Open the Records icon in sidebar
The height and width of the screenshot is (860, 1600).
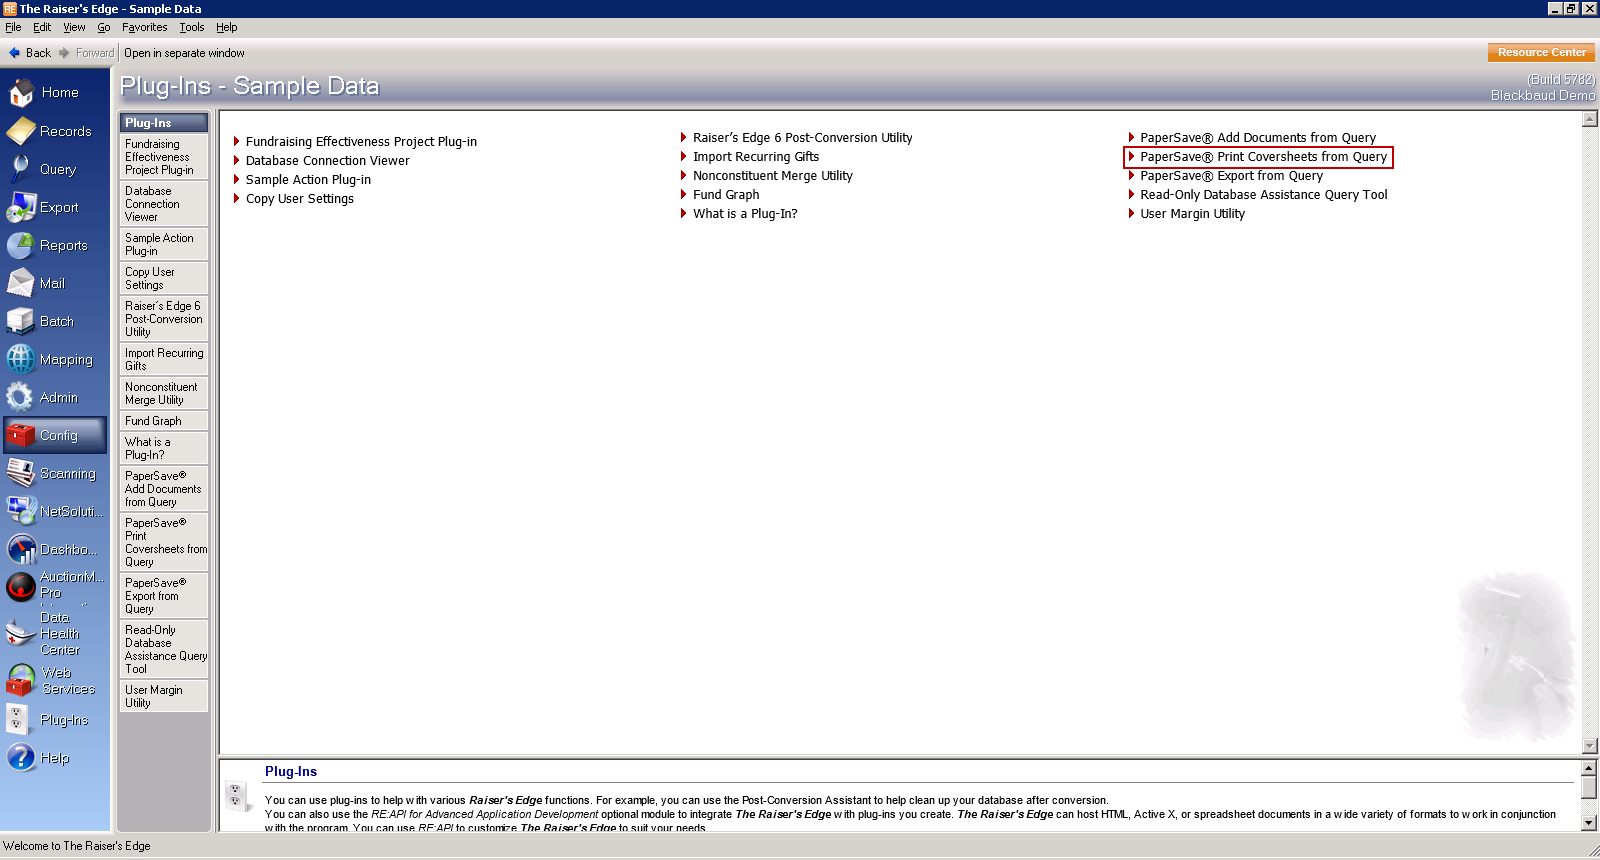pyautogui.click(x=21, y=131)
